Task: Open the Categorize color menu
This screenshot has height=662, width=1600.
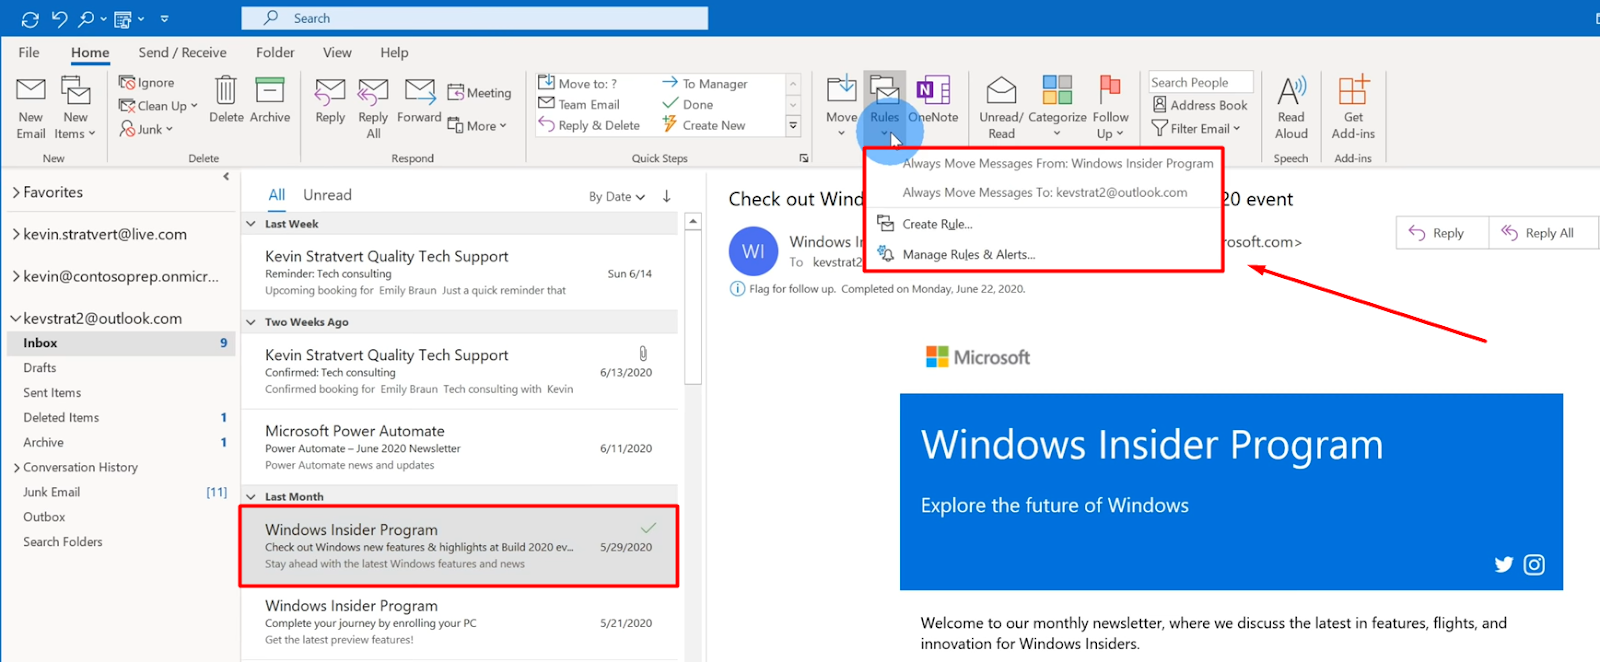Action: tap(1057, 107)
